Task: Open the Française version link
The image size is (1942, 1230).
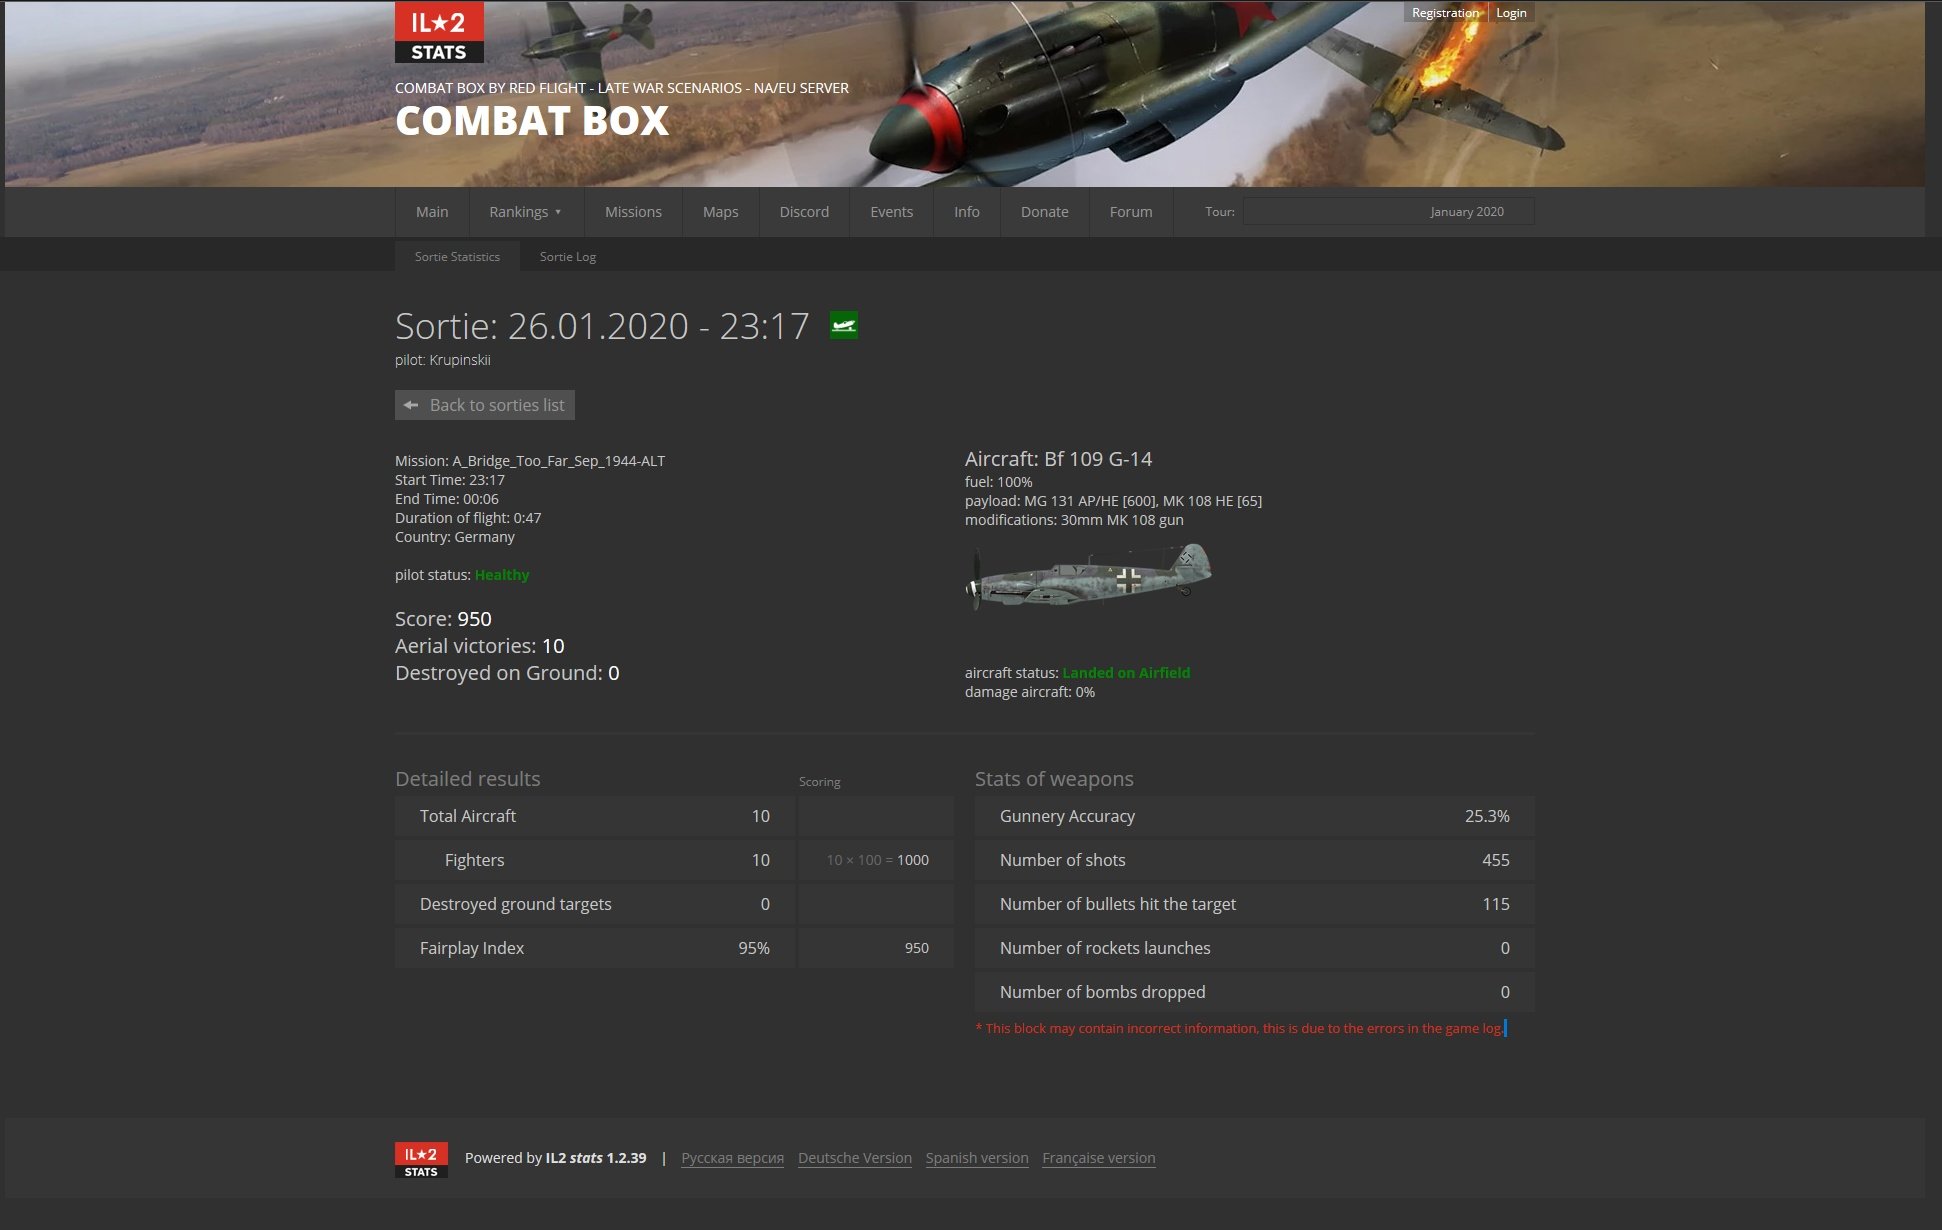Action: click(x=1098, y=1158)
